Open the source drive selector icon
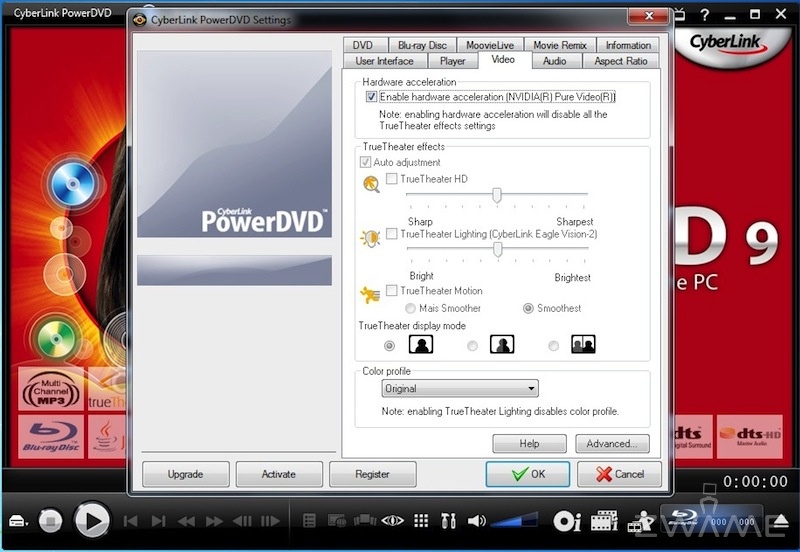The image size is (800, 552). (18, 521)
